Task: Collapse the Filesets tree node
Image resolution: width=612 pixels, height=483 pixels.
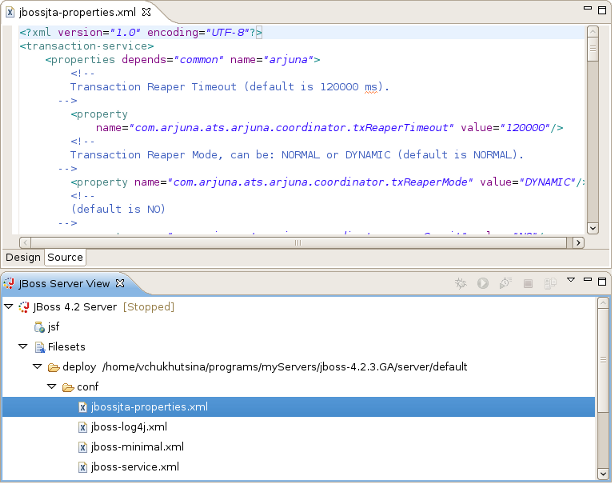Action: pos(22,346)
